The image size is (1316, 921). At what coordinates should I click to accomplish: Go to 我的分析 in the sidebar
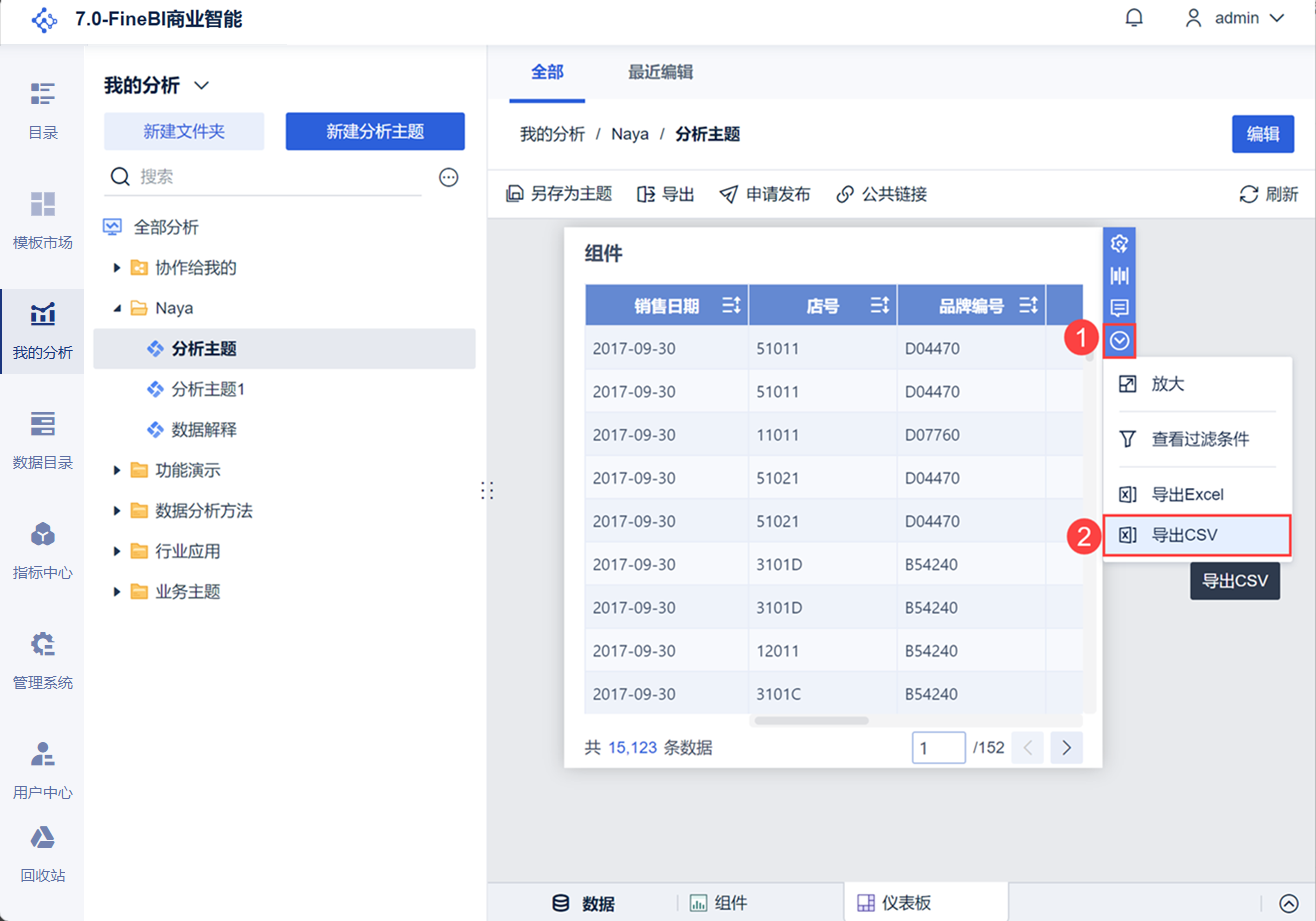coord(42,331)
